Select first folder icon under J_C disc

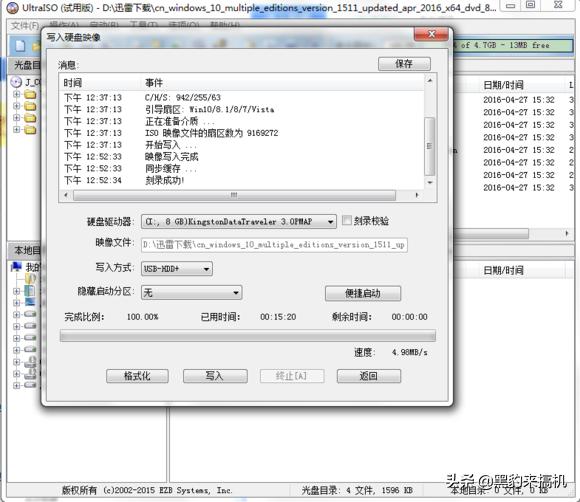point(30,94)
